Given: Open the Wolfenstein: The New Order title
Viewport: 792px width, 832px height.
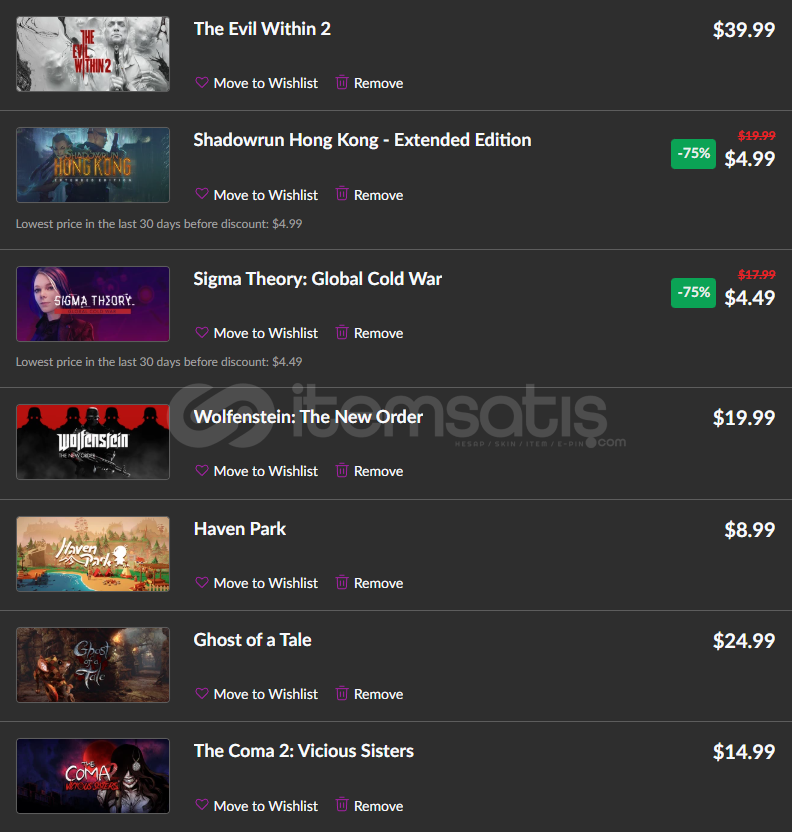Looking at the screenshot, I should coord(308,417).
